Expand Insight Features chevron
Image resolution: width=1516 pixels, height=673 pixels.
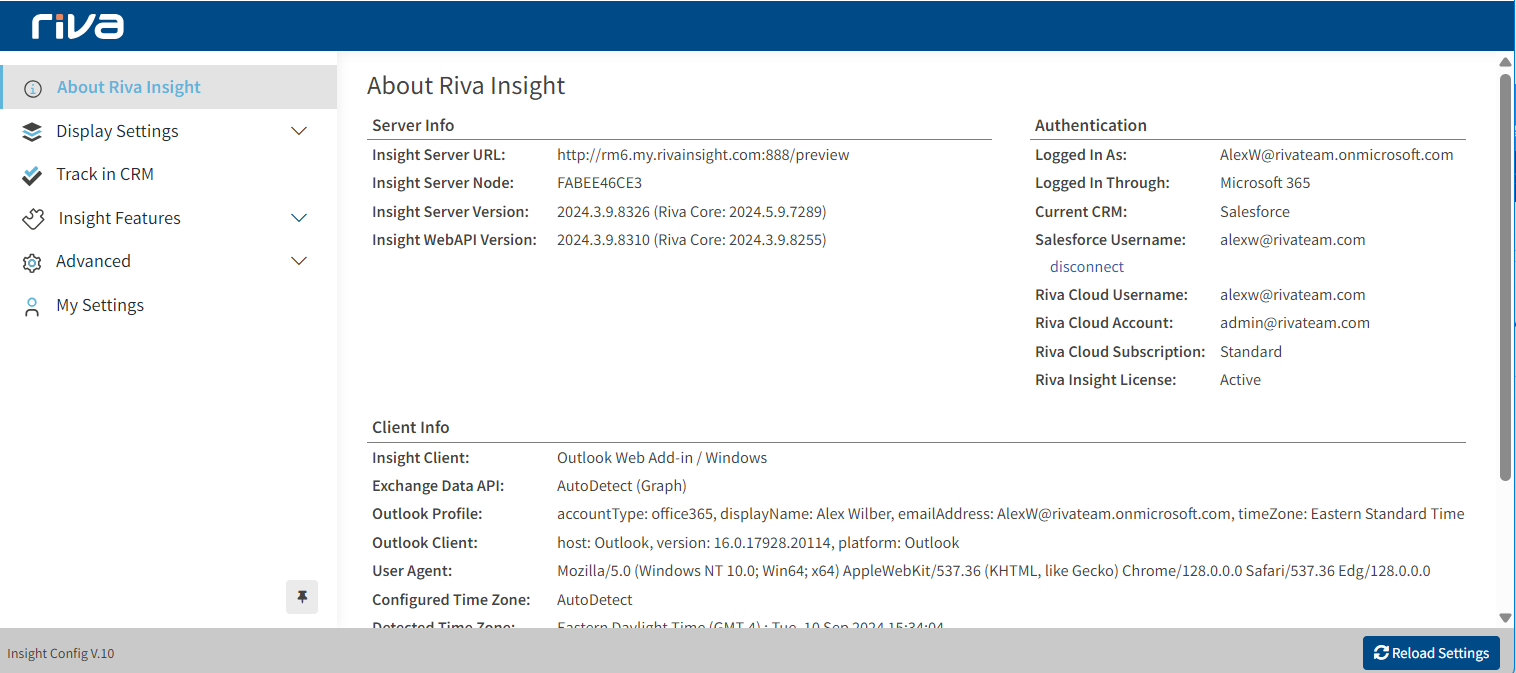[299, 218]
